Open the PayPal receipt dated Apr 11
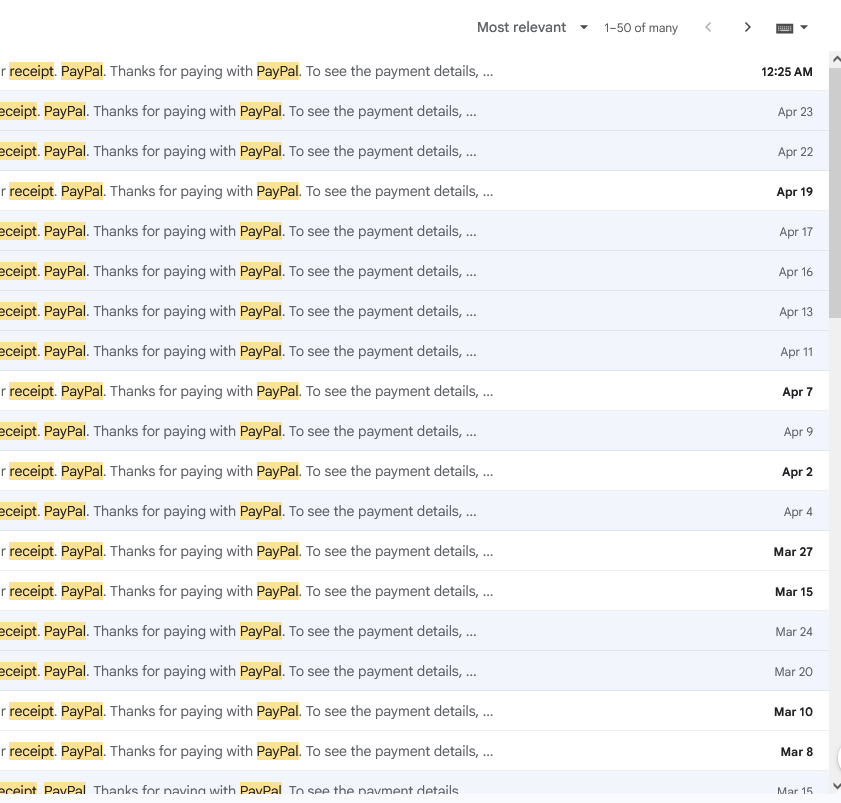841x803 pixels. 414,351
